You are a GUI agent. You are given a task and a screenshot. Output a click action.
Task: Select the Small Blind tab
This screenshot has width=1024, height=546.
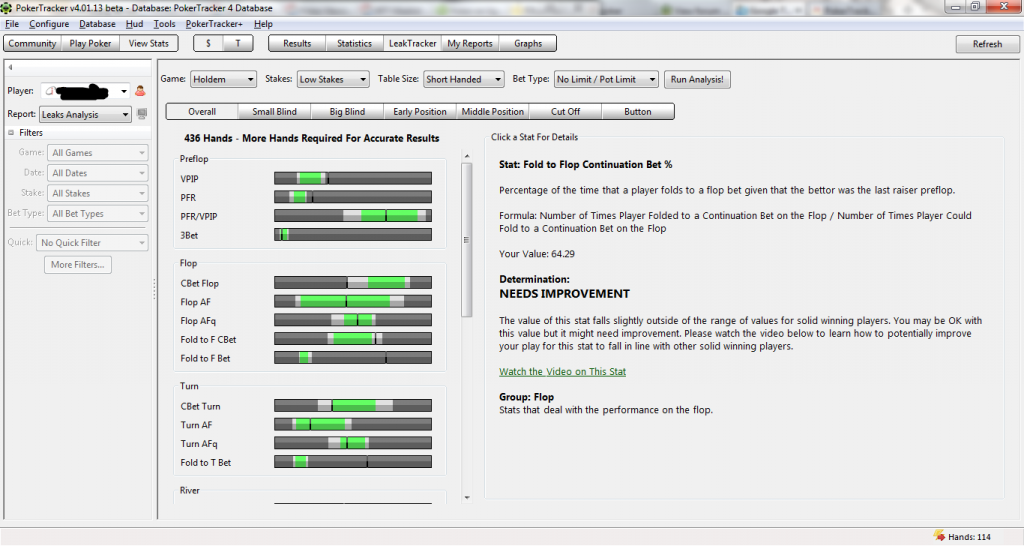coord(274,112)
